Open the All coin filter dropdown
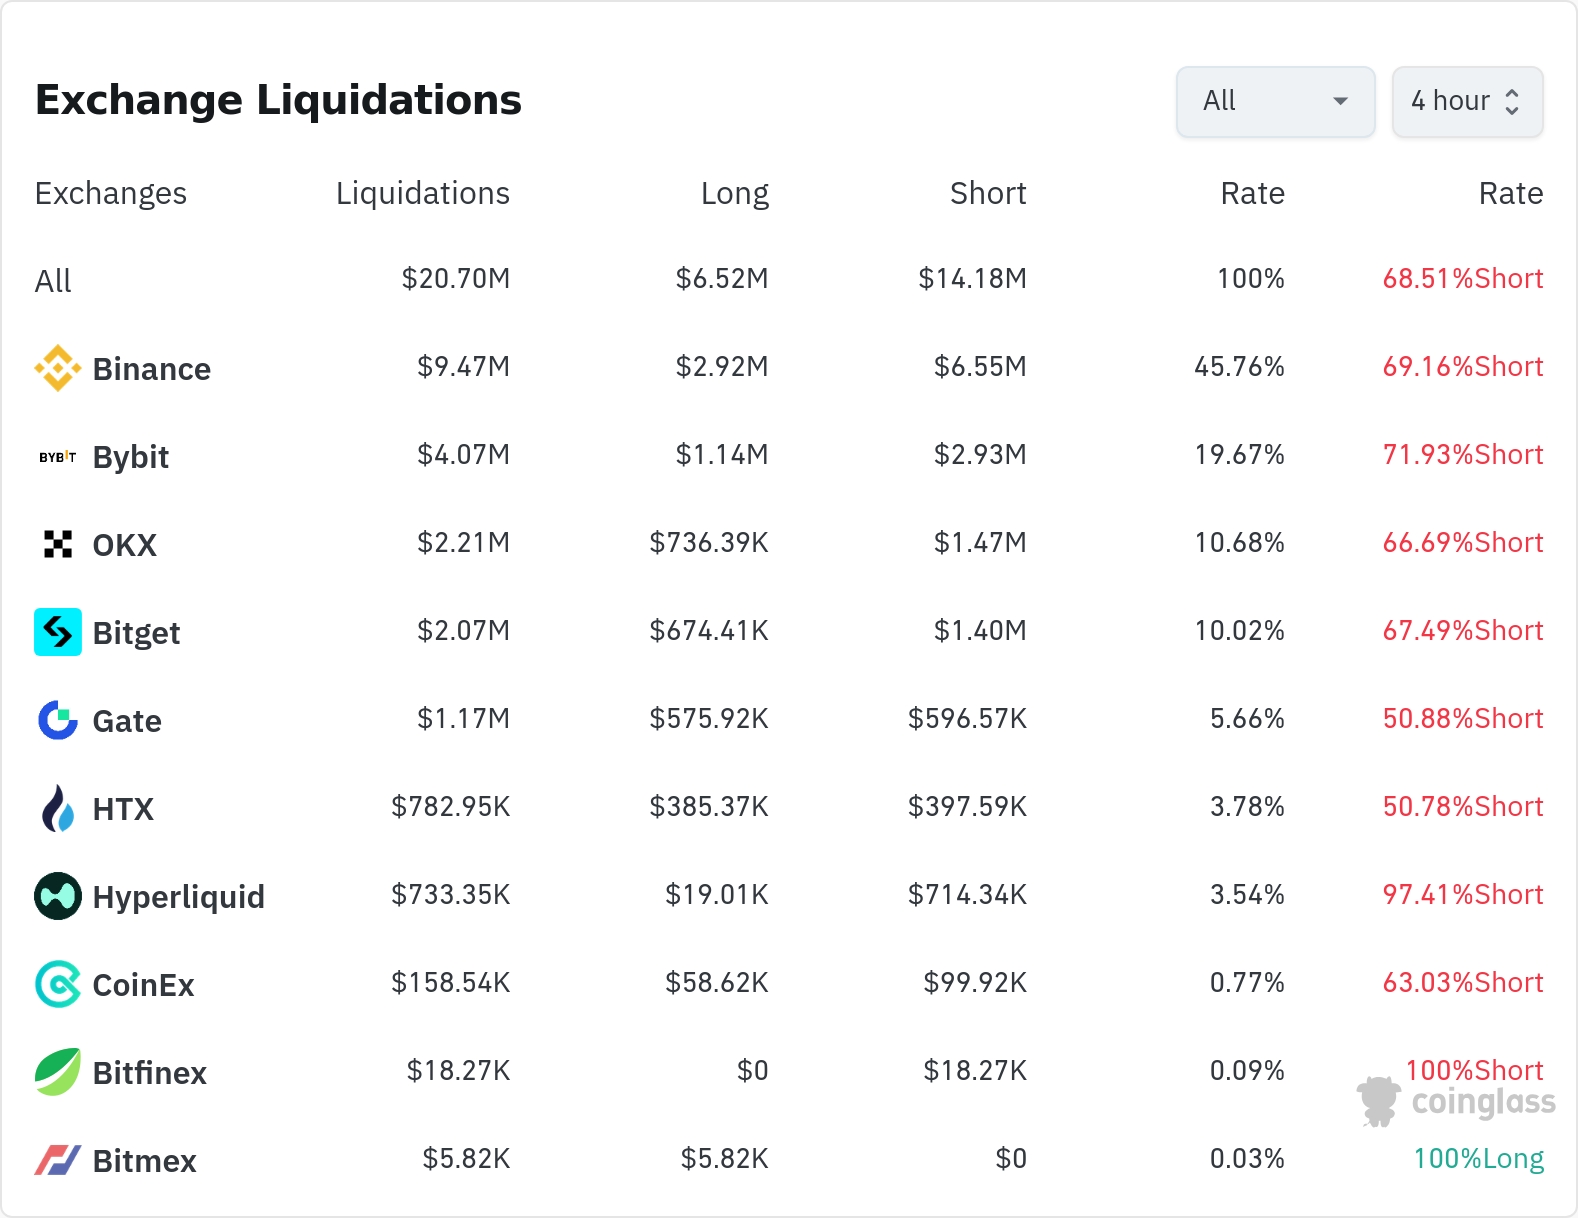 1275,101
